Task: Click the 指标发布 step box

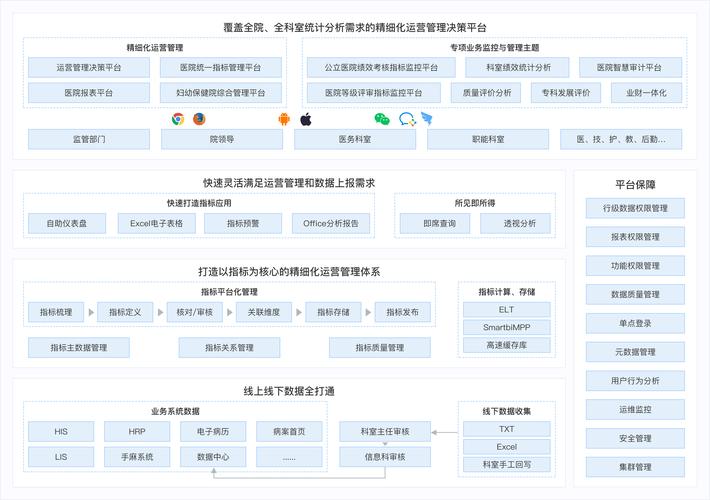Action: (x=403, y=312)
